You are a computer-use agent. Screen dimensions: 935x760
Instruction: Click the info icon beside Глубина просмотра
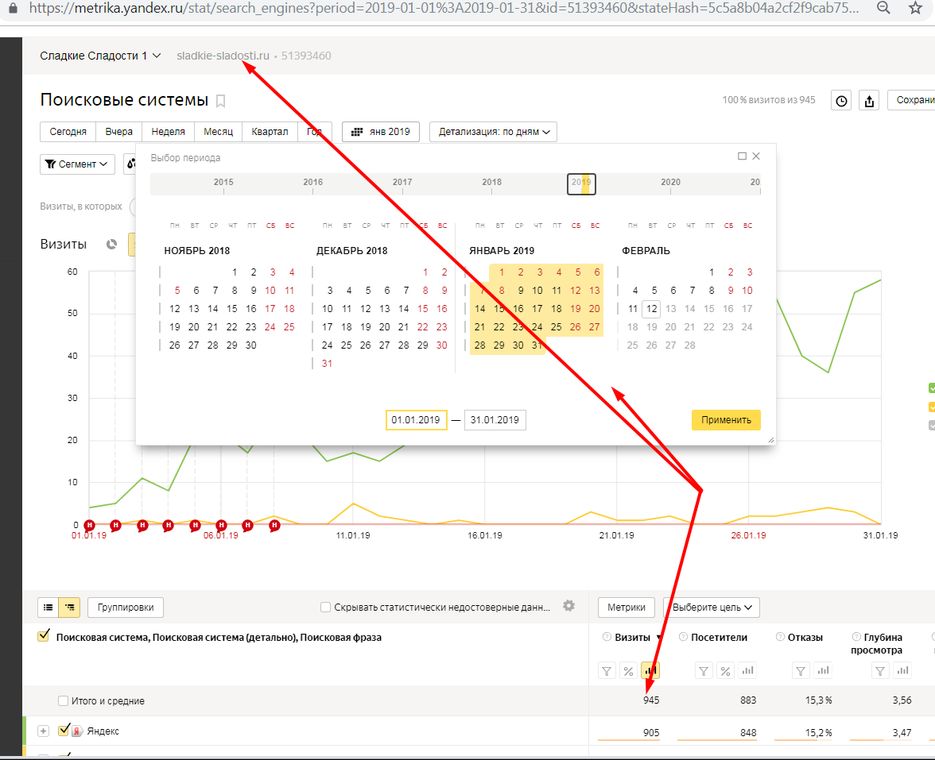pyautogui.click(x=856, y=637)
